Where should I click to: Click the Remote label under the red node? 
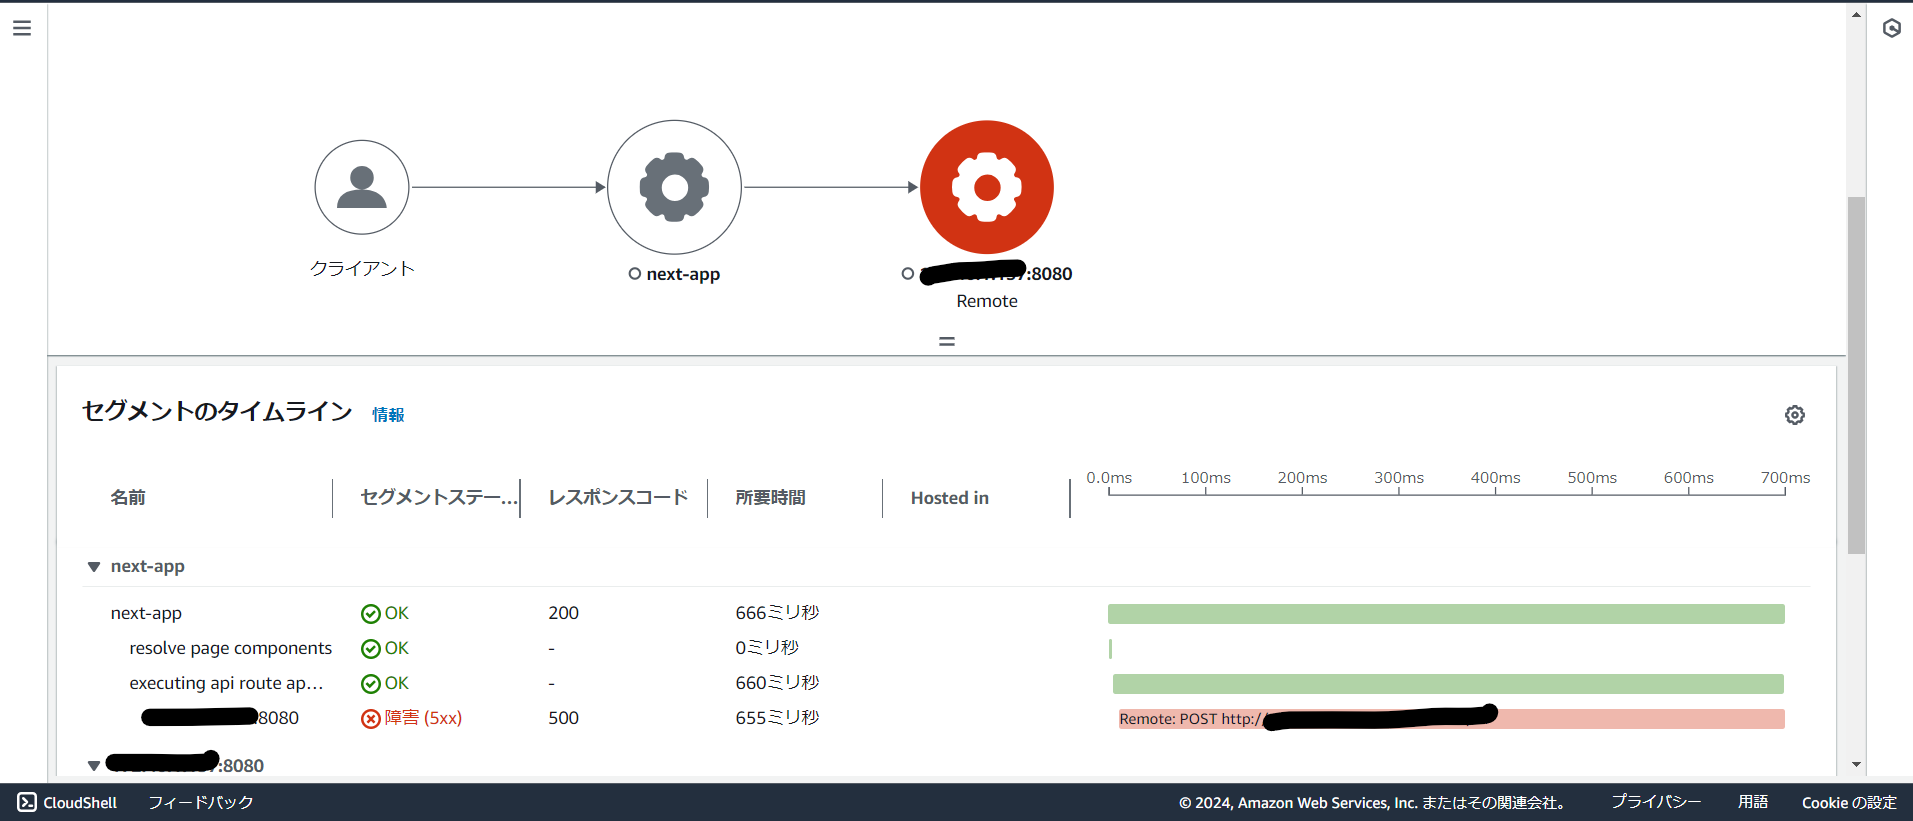coord(987,301)
